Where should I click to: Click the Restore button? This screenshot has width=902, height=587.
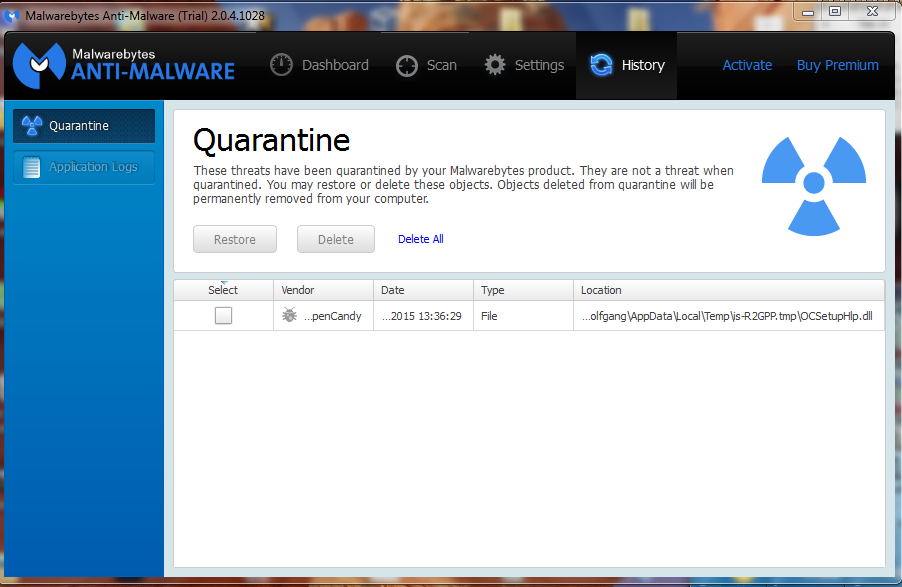coord(235,239)
